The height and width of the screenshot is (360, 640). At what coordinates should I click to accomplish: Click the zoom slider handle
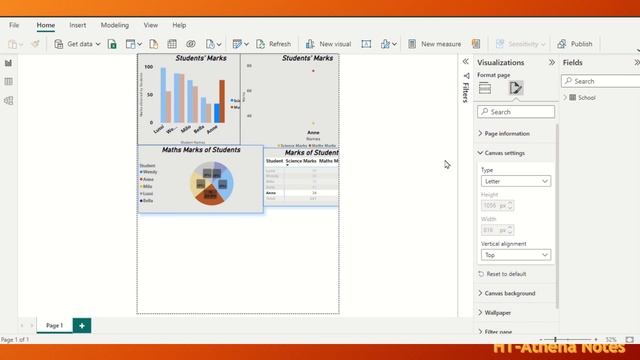pos(555,339)
